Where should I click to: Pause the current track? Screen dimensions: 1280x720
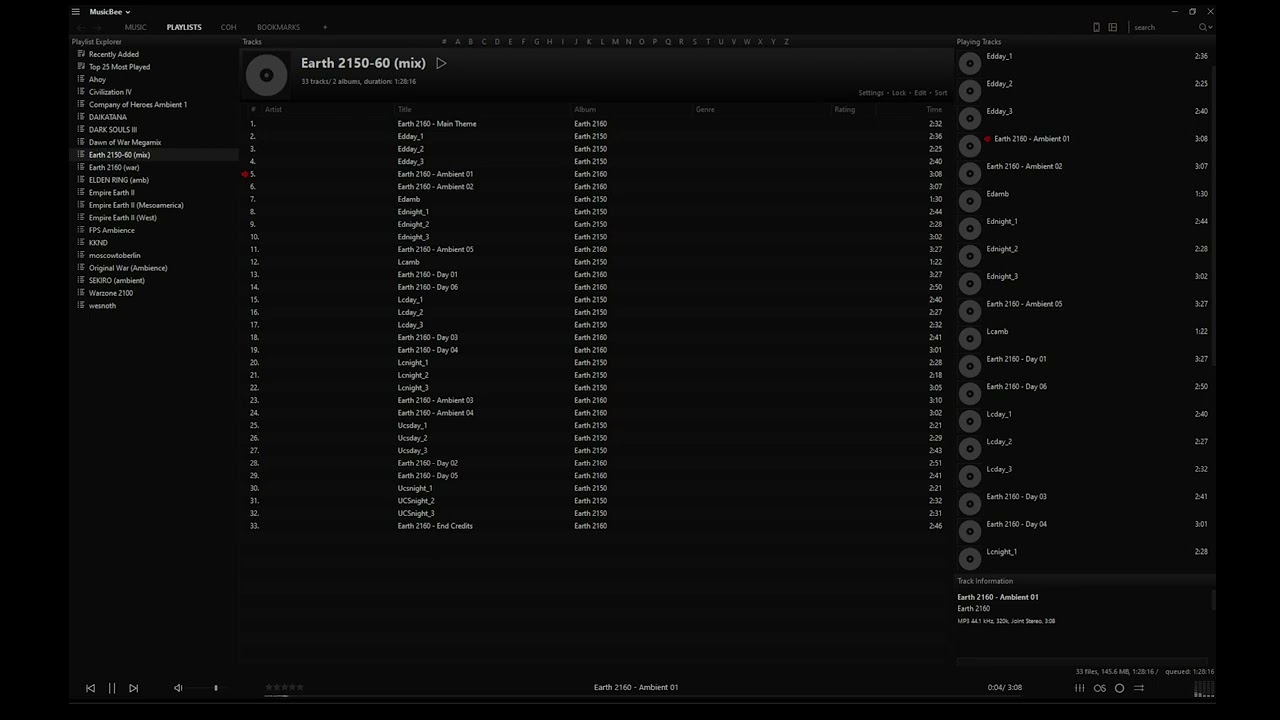(x=112, y=688)
